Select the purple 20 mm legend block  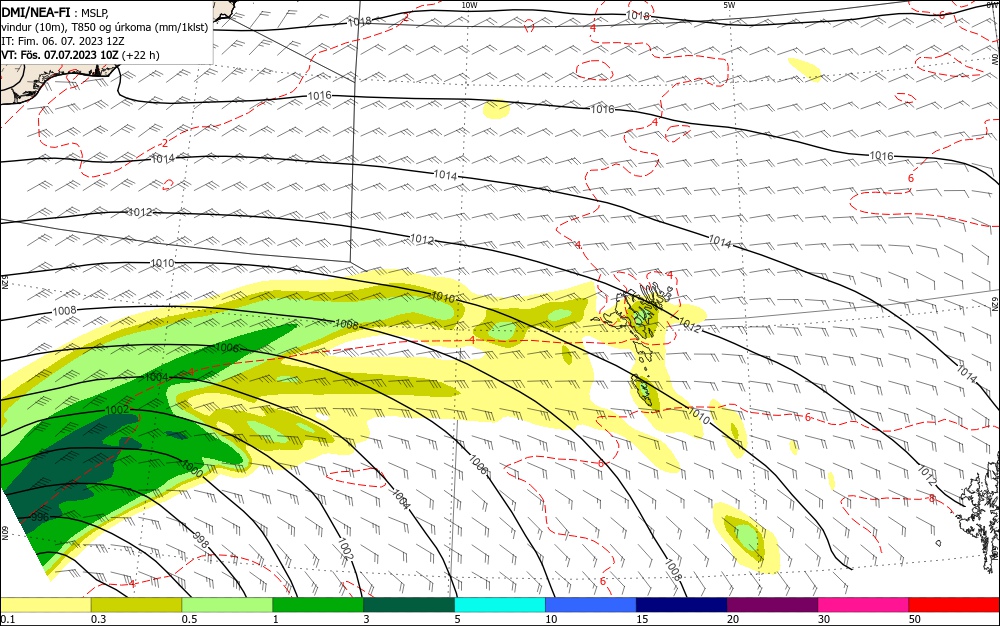pyautogui.click(x=772, y=605)
